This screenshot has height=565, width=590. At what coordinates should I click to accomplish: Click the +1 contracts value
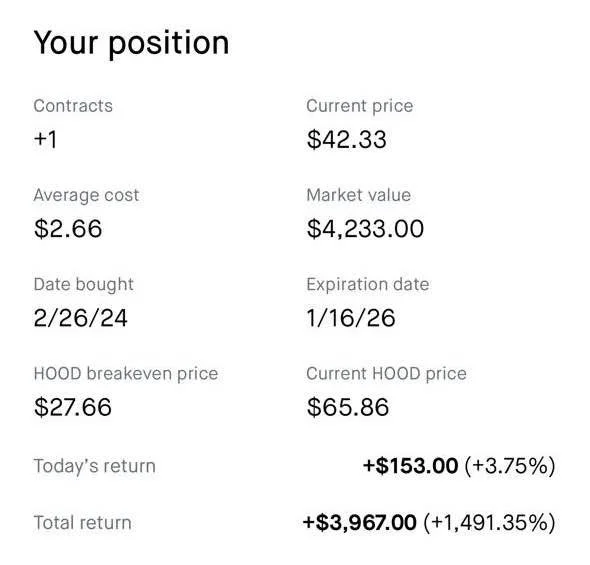click(45, 139)
